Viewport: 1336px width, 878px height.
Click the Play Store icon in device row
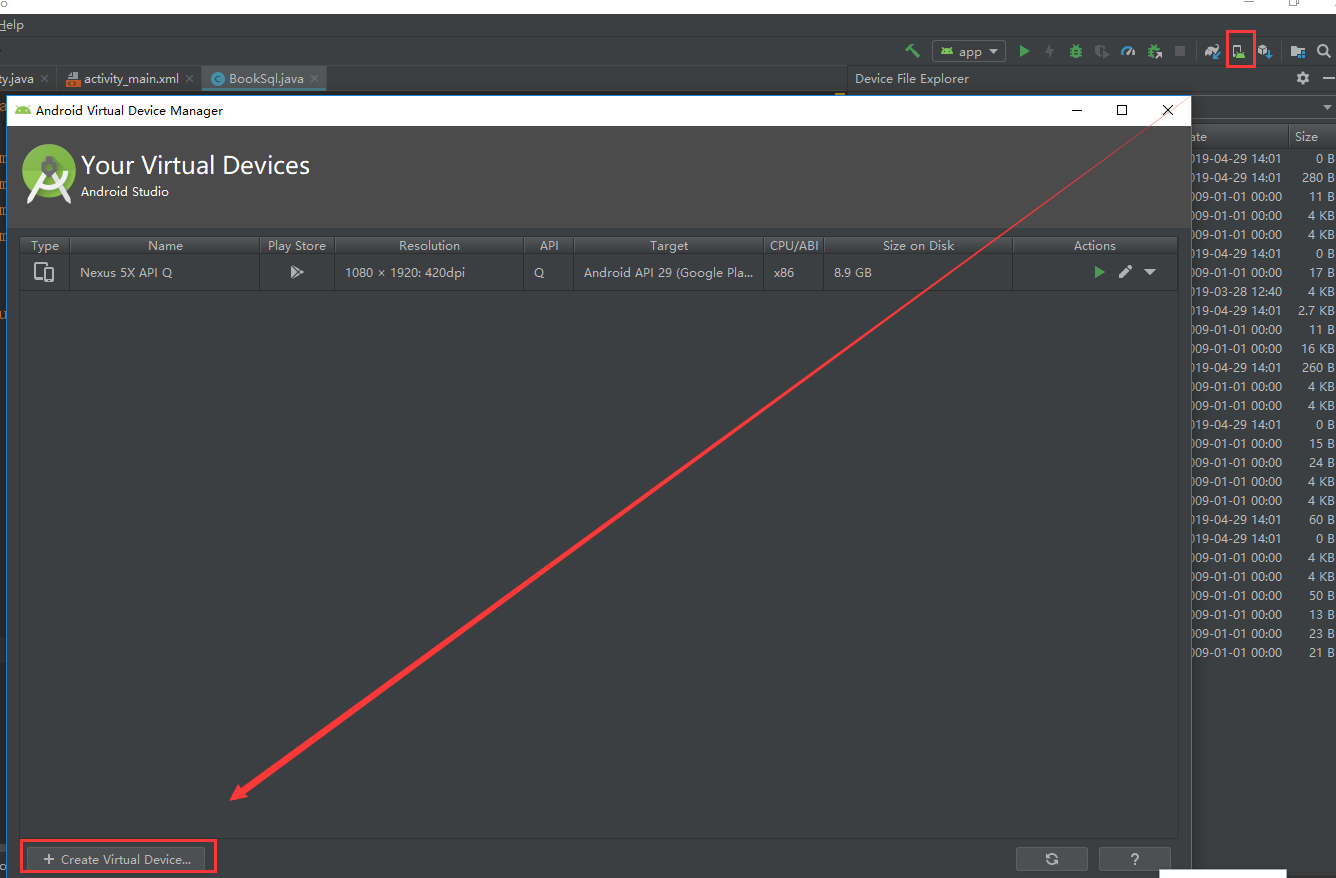pyautogui.click(x=297, y=272)
